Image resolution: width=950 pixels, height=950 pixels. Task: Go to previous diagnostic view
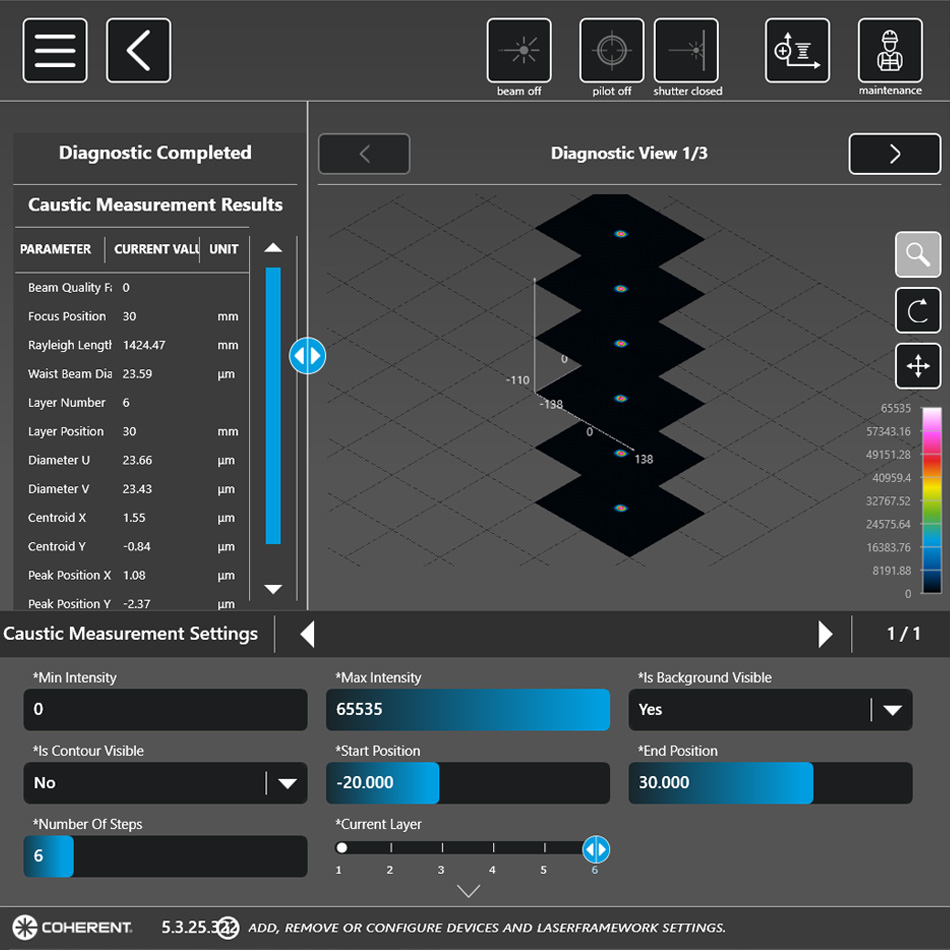coord(364,154)
